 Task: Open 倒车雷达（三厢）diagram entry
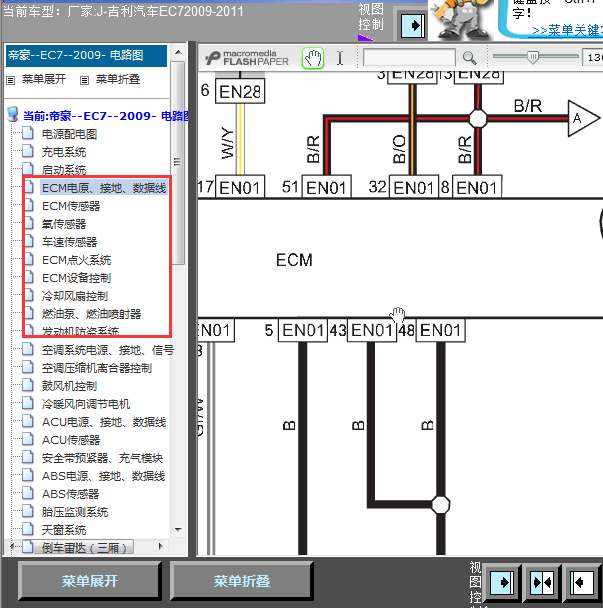coord(84,548)
